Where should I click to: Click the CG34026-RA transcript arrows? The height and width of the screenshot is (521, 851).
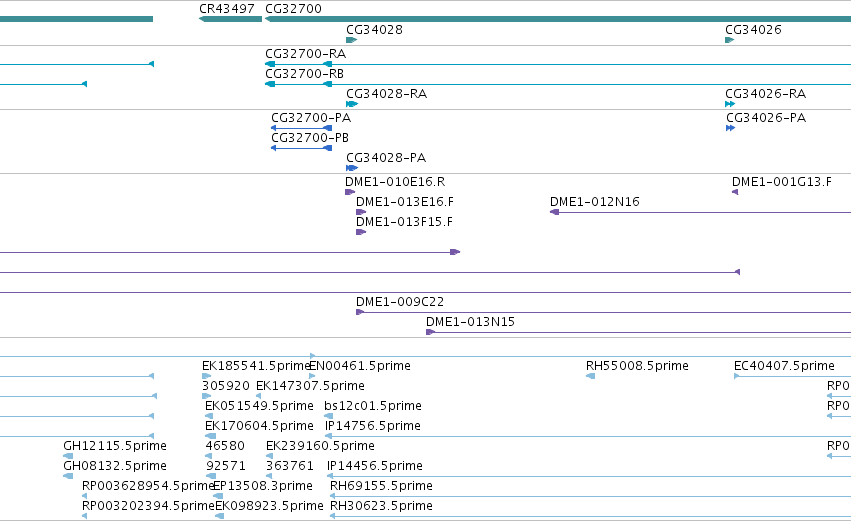730,104
